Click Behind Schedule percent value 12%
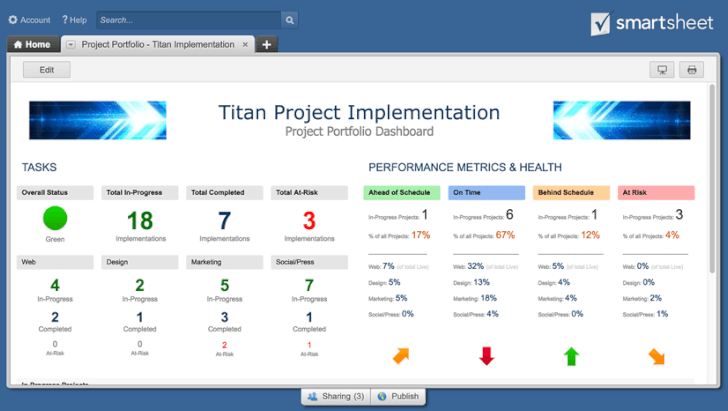The width and height of the screenshot is (728, 411). tap(590, 235)
